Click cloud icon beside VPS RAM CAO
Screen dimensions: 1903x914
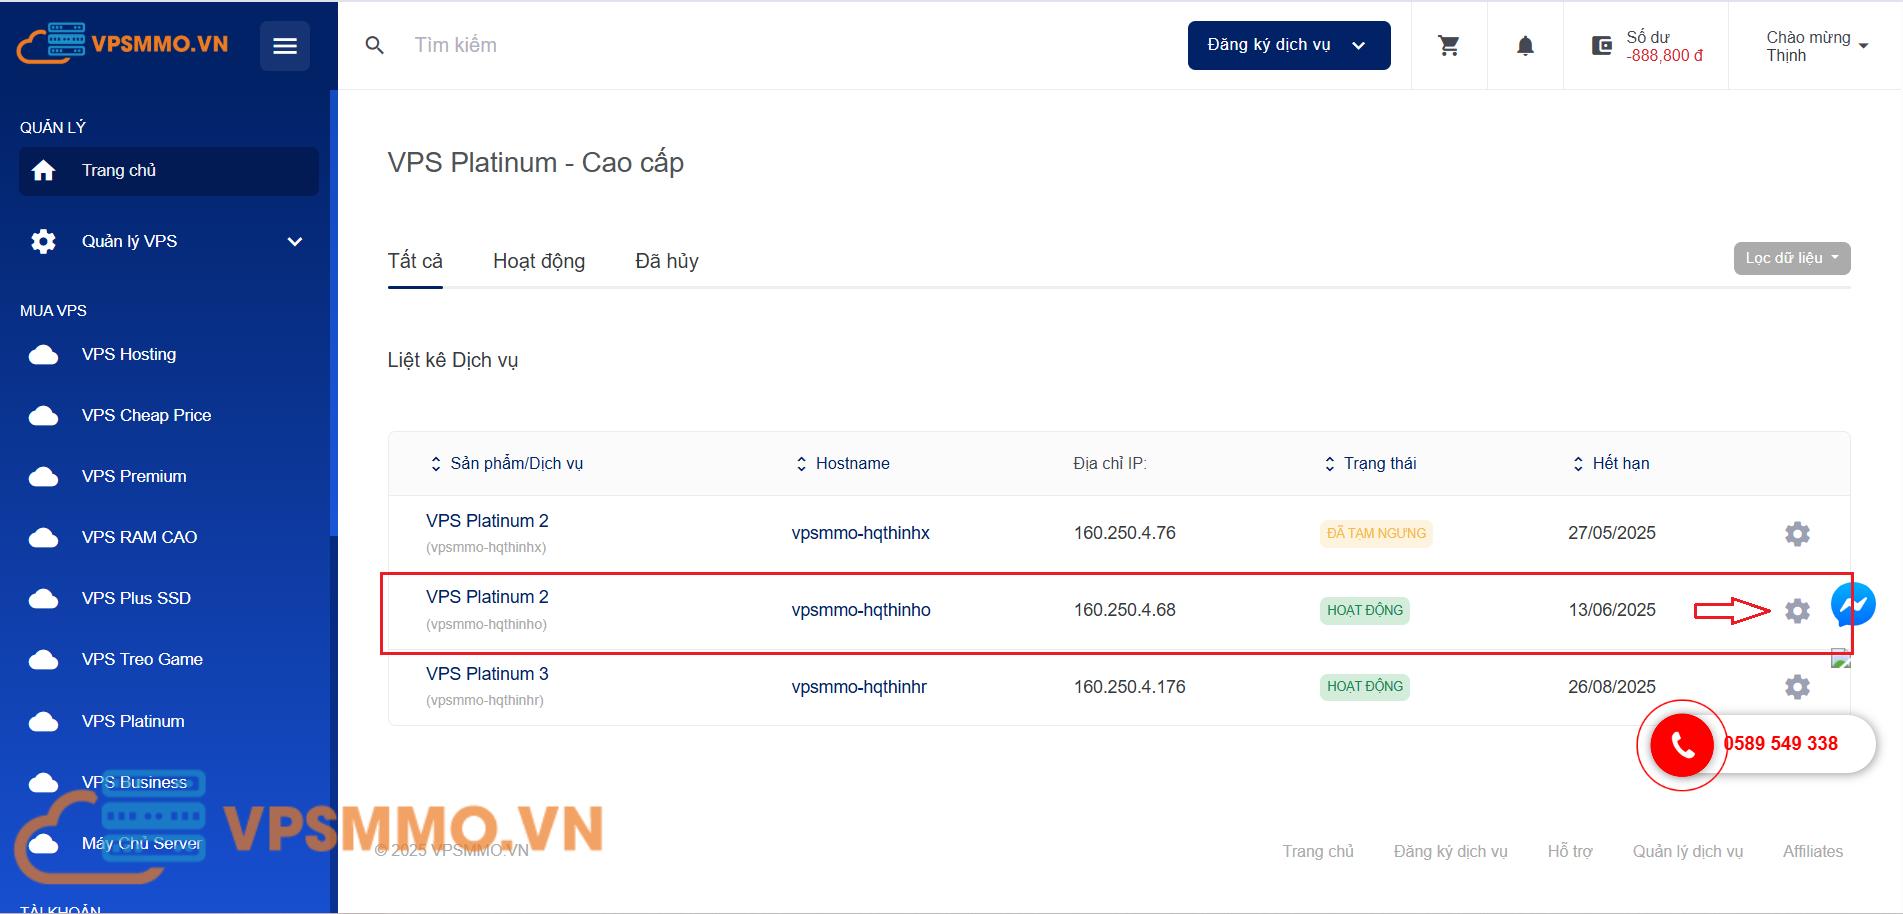click(43, 537)
